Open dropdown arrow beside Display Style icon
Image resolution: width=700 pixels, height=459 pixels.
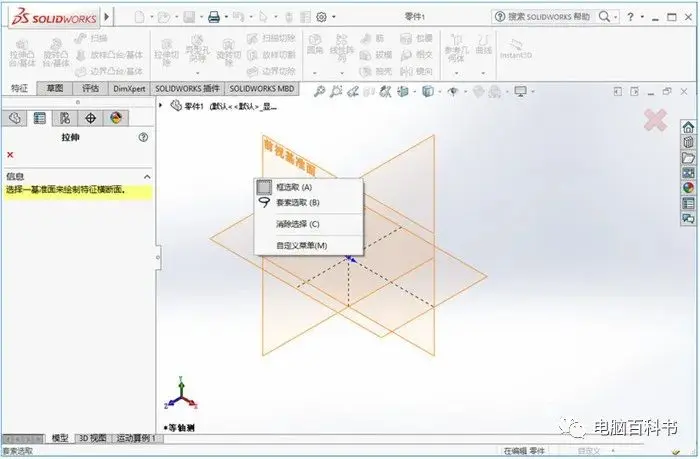click(440, 92)
